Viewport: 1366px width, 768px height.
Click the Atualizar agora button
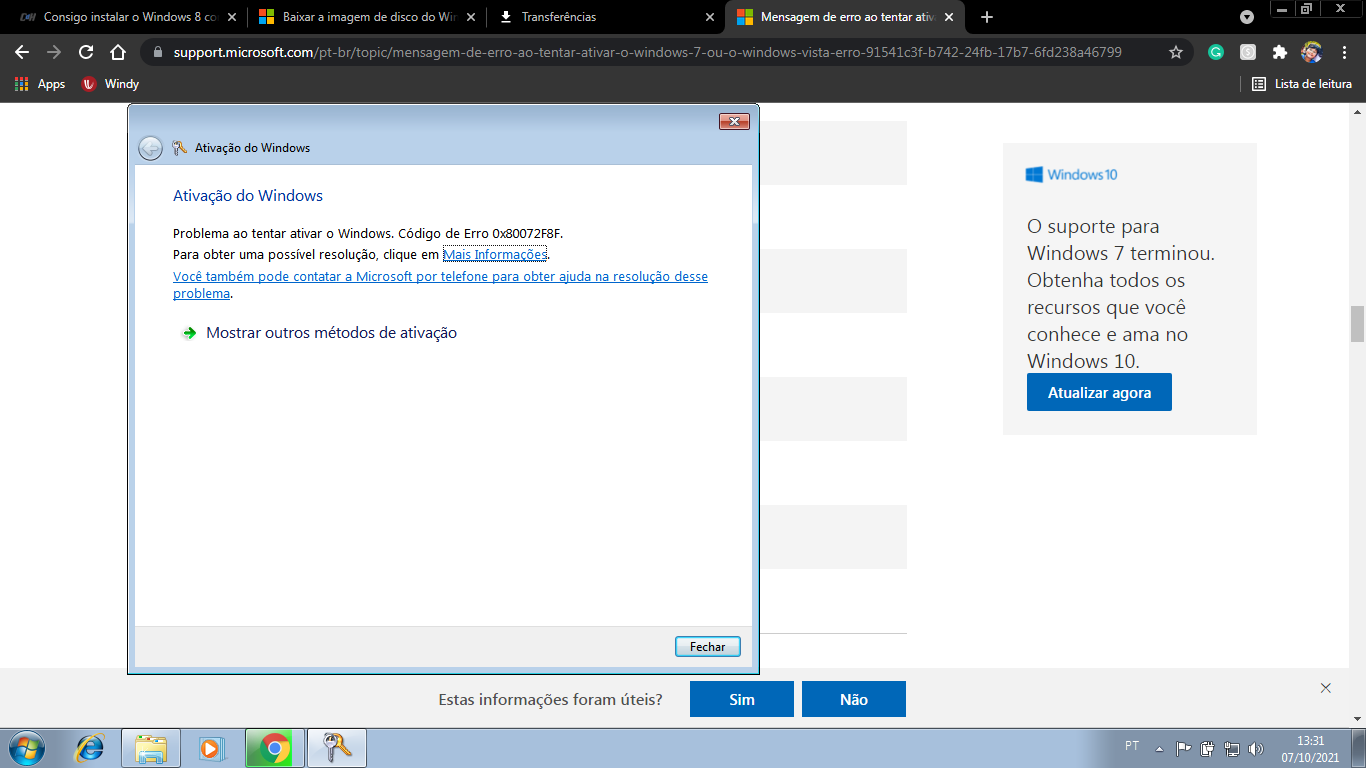pyautogui.click(x=1099, y=393)
